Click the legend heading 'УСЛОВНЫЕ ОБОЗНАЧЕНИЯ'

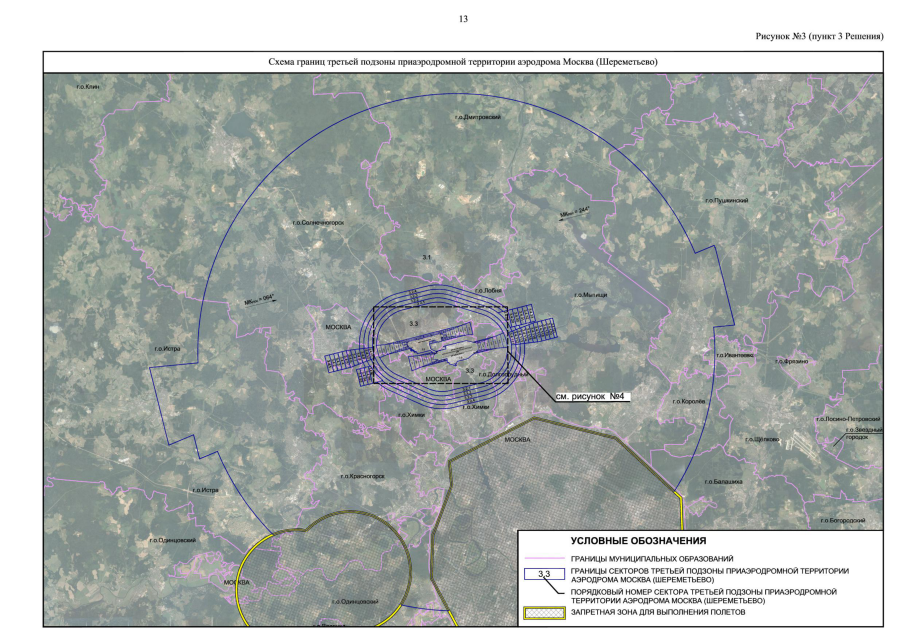pyautogui.click(x=638, y=541)
